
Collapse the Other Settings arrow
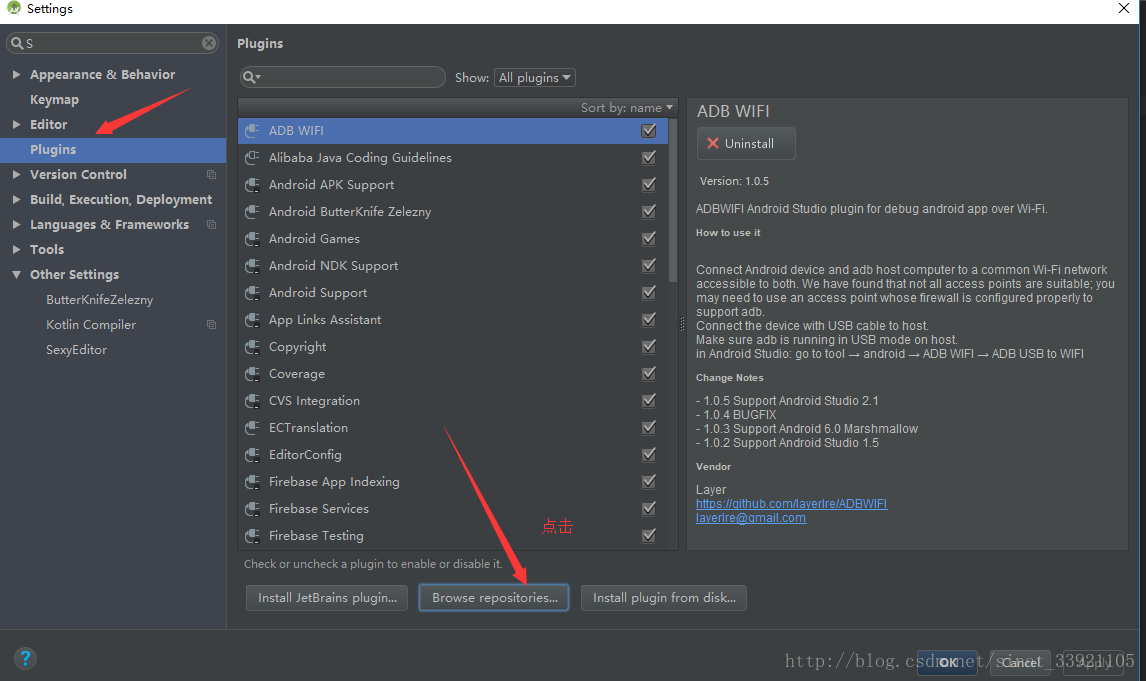[16, 275]
